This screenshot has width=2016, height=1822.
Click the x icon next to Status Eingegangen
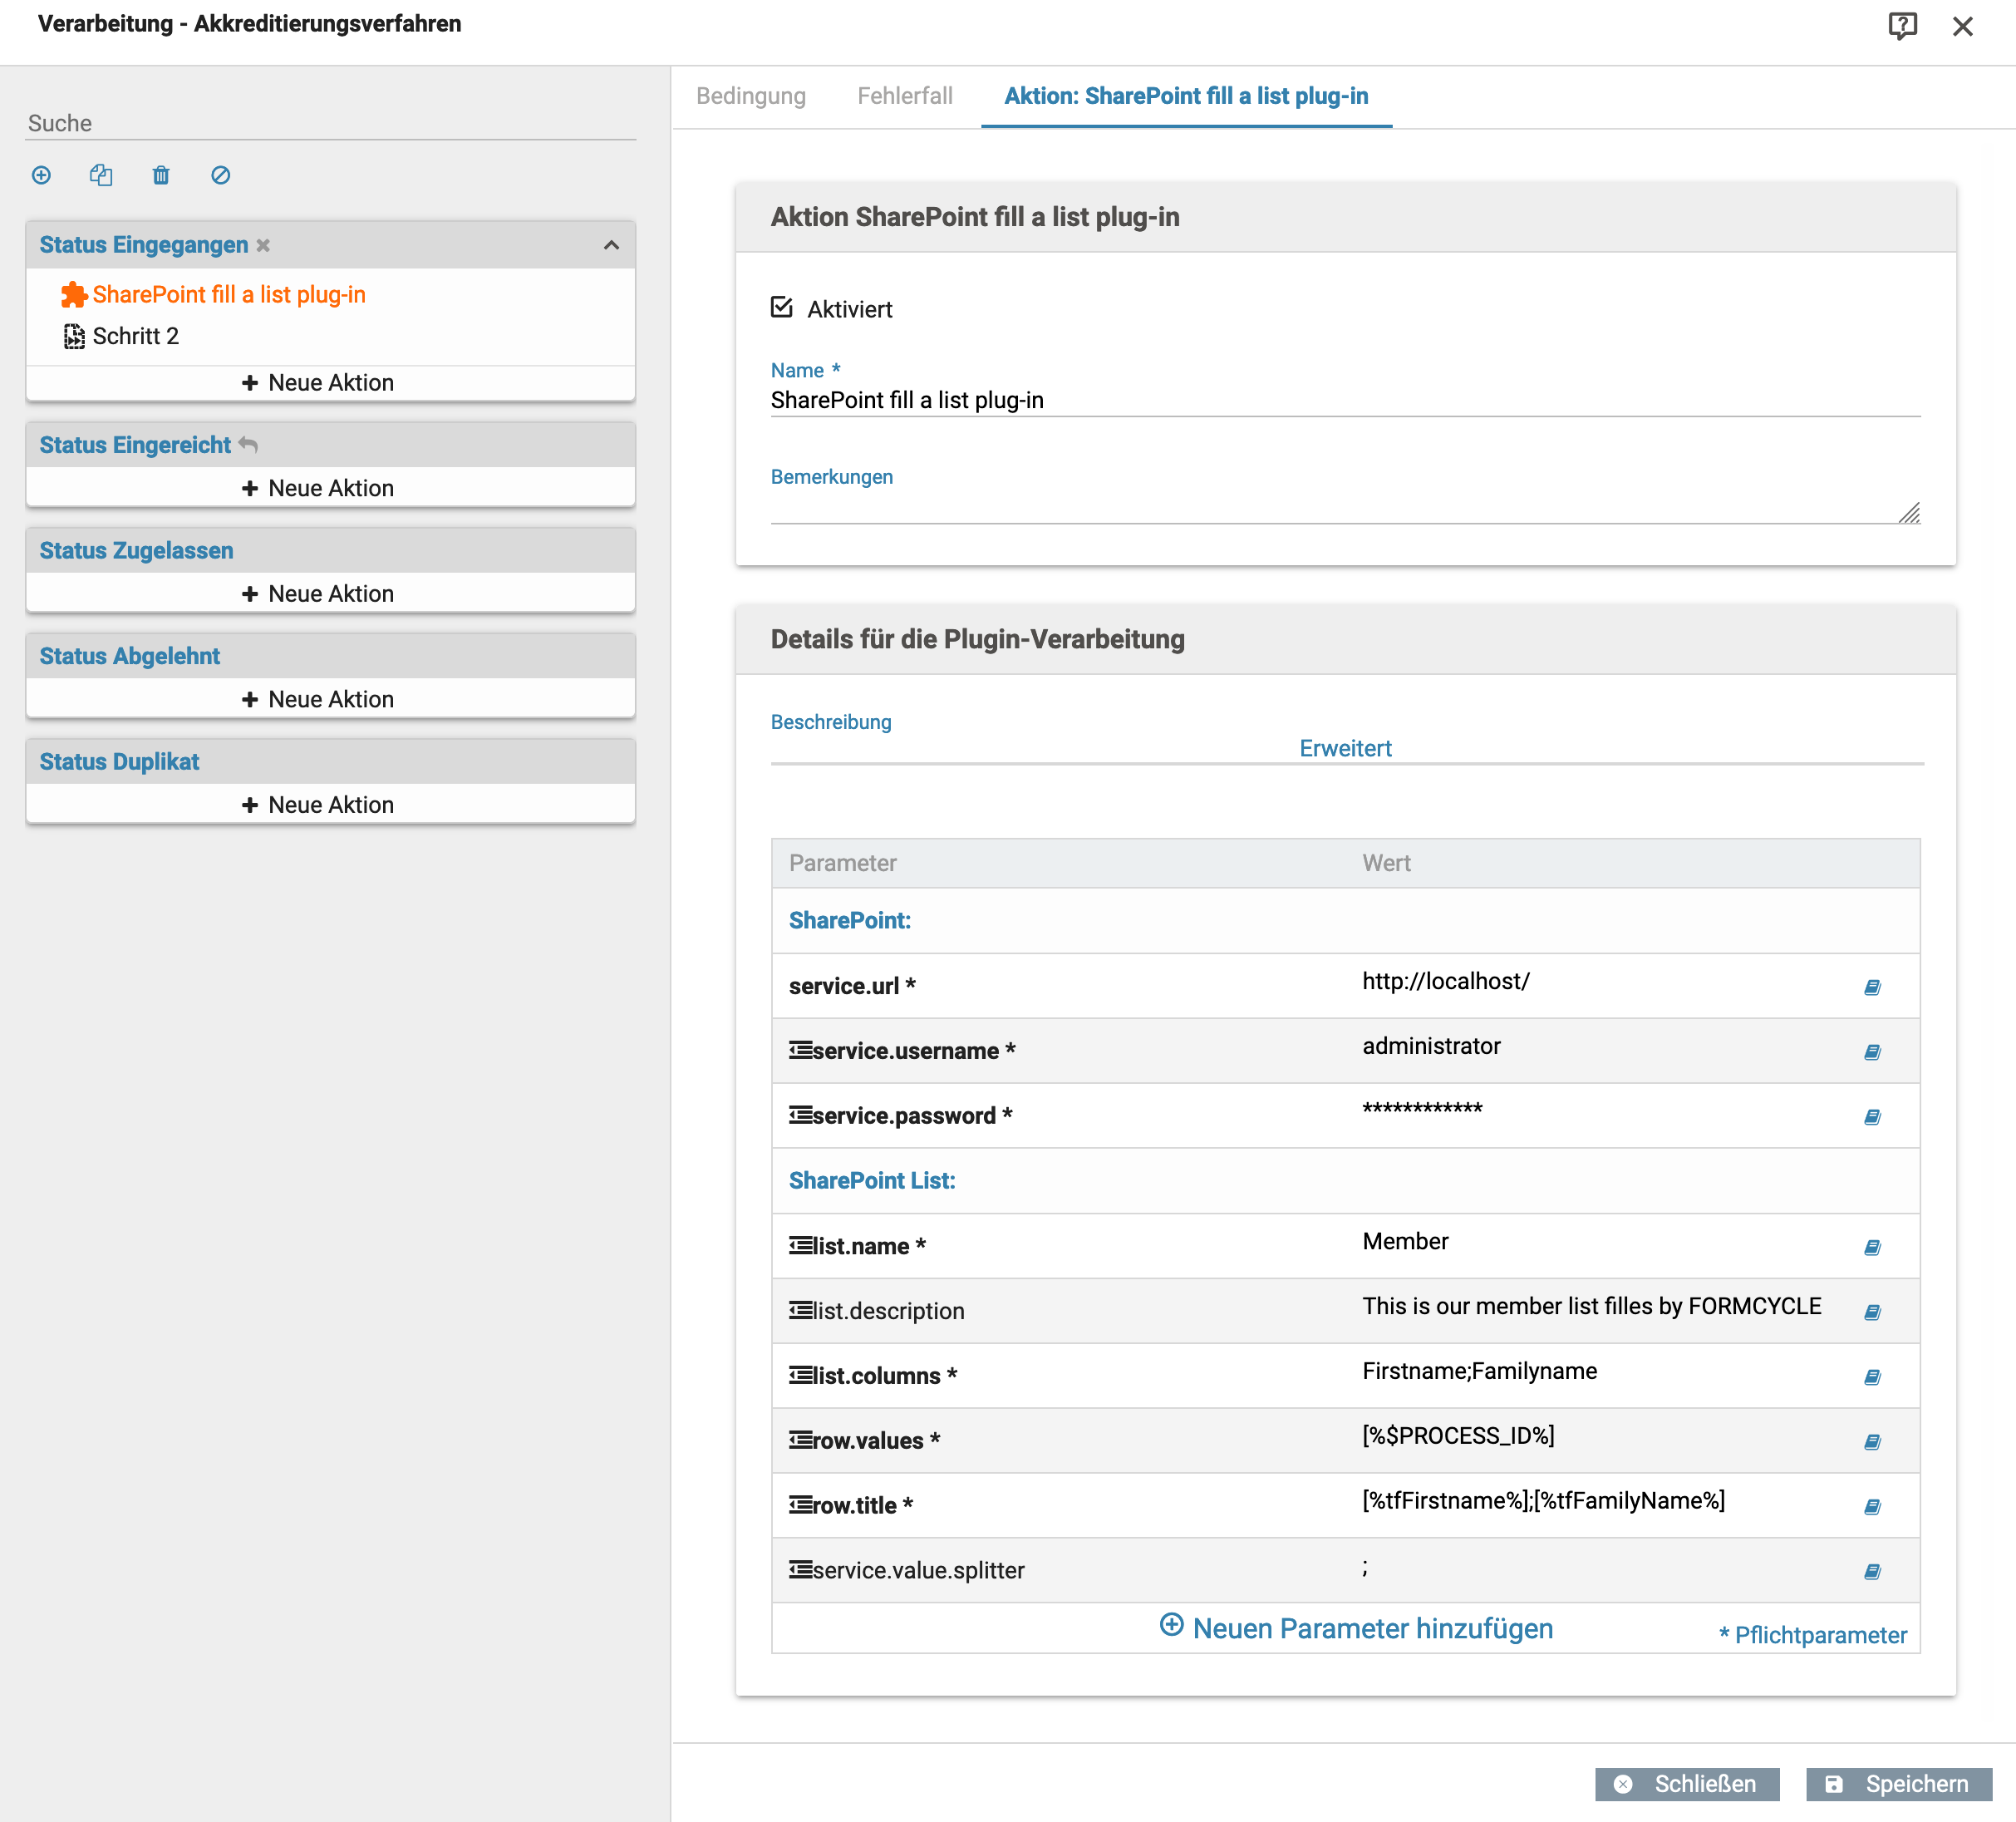[x=263, y=245]
